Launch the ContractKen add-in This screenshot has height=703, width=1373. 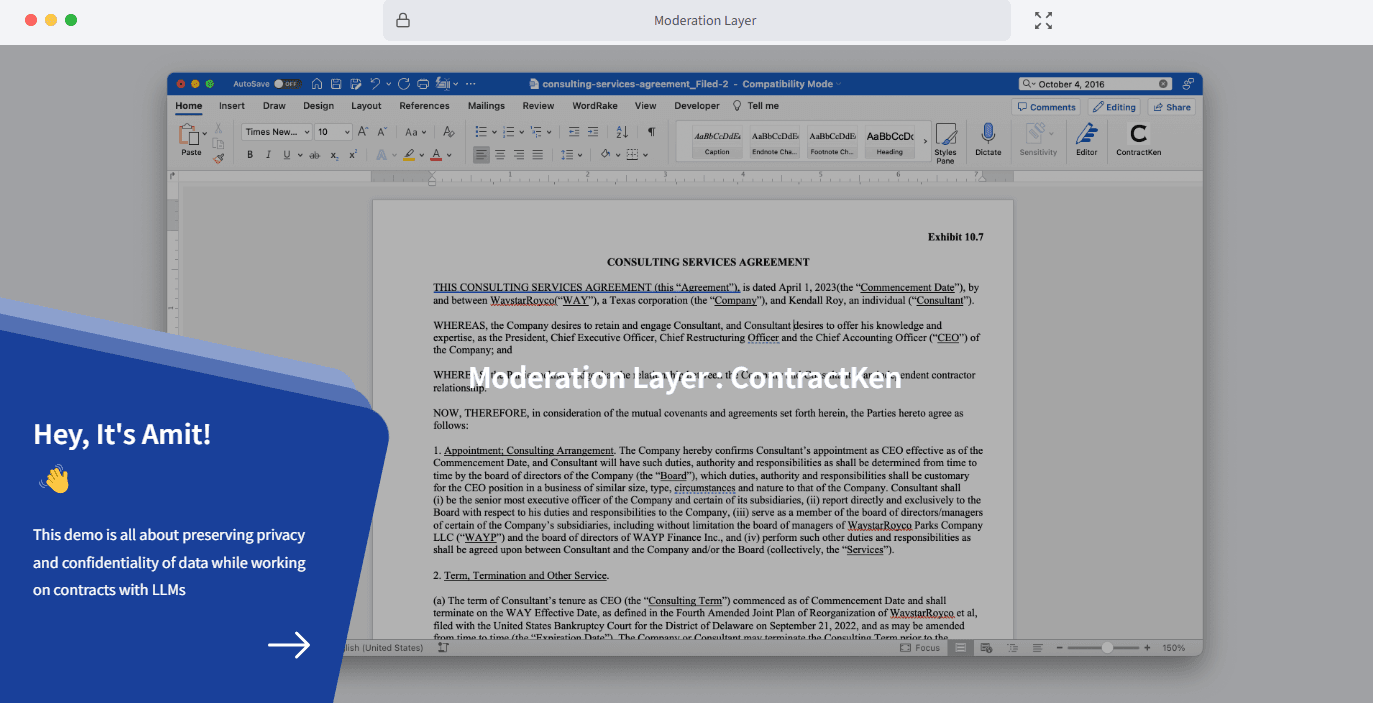click(x=1137, y=138)
